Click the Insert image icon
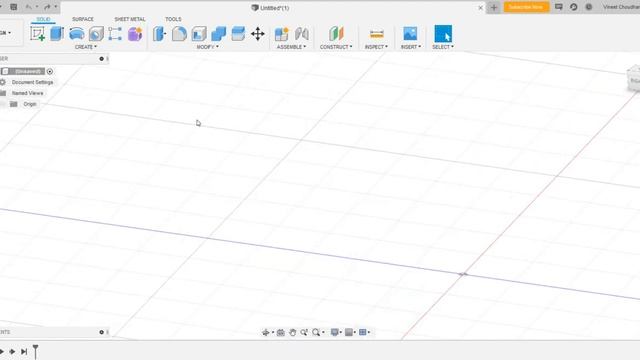This screenshot has width=640, height=360. click(x=410, y=34)
